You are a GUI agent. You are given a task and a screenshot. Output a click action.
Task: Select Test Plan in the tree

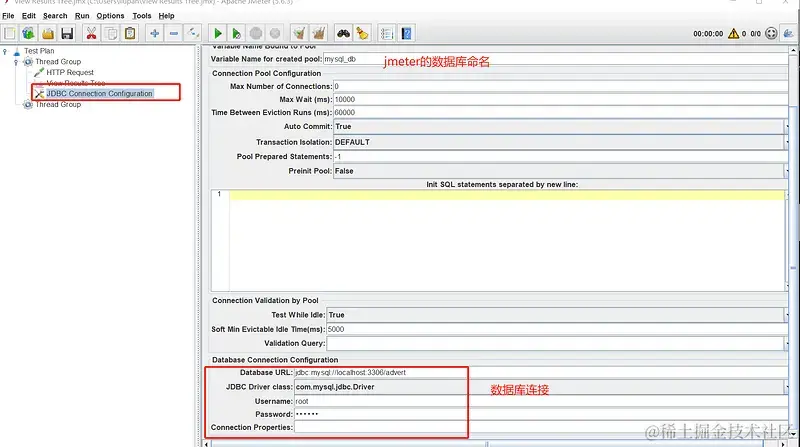point(39,51)
